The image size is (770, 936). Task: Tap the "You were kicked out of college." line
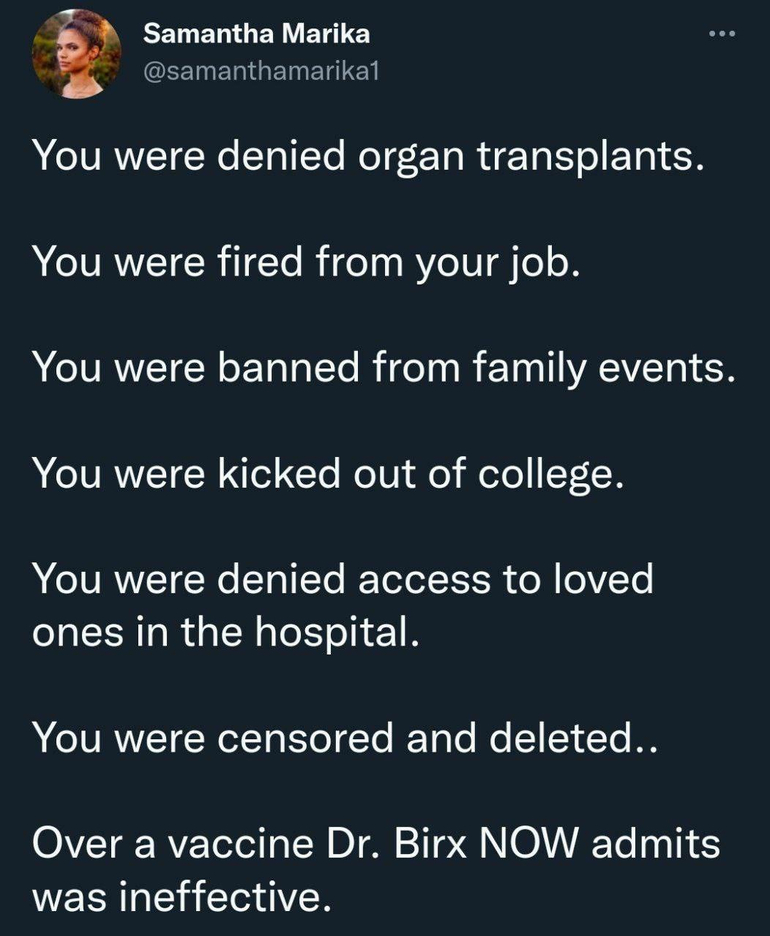[329, 472]
